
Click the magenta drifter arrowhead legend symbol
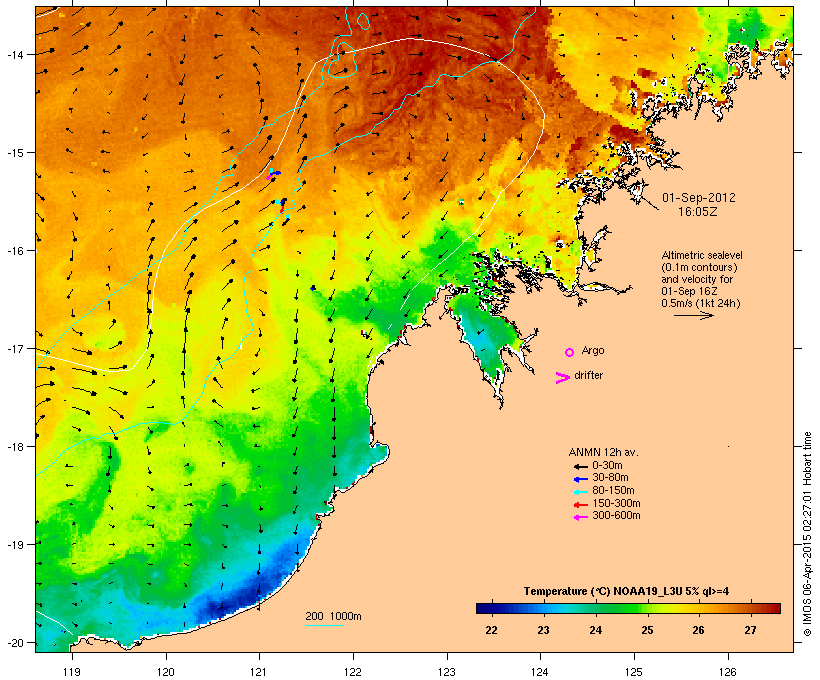click(562, 378)
